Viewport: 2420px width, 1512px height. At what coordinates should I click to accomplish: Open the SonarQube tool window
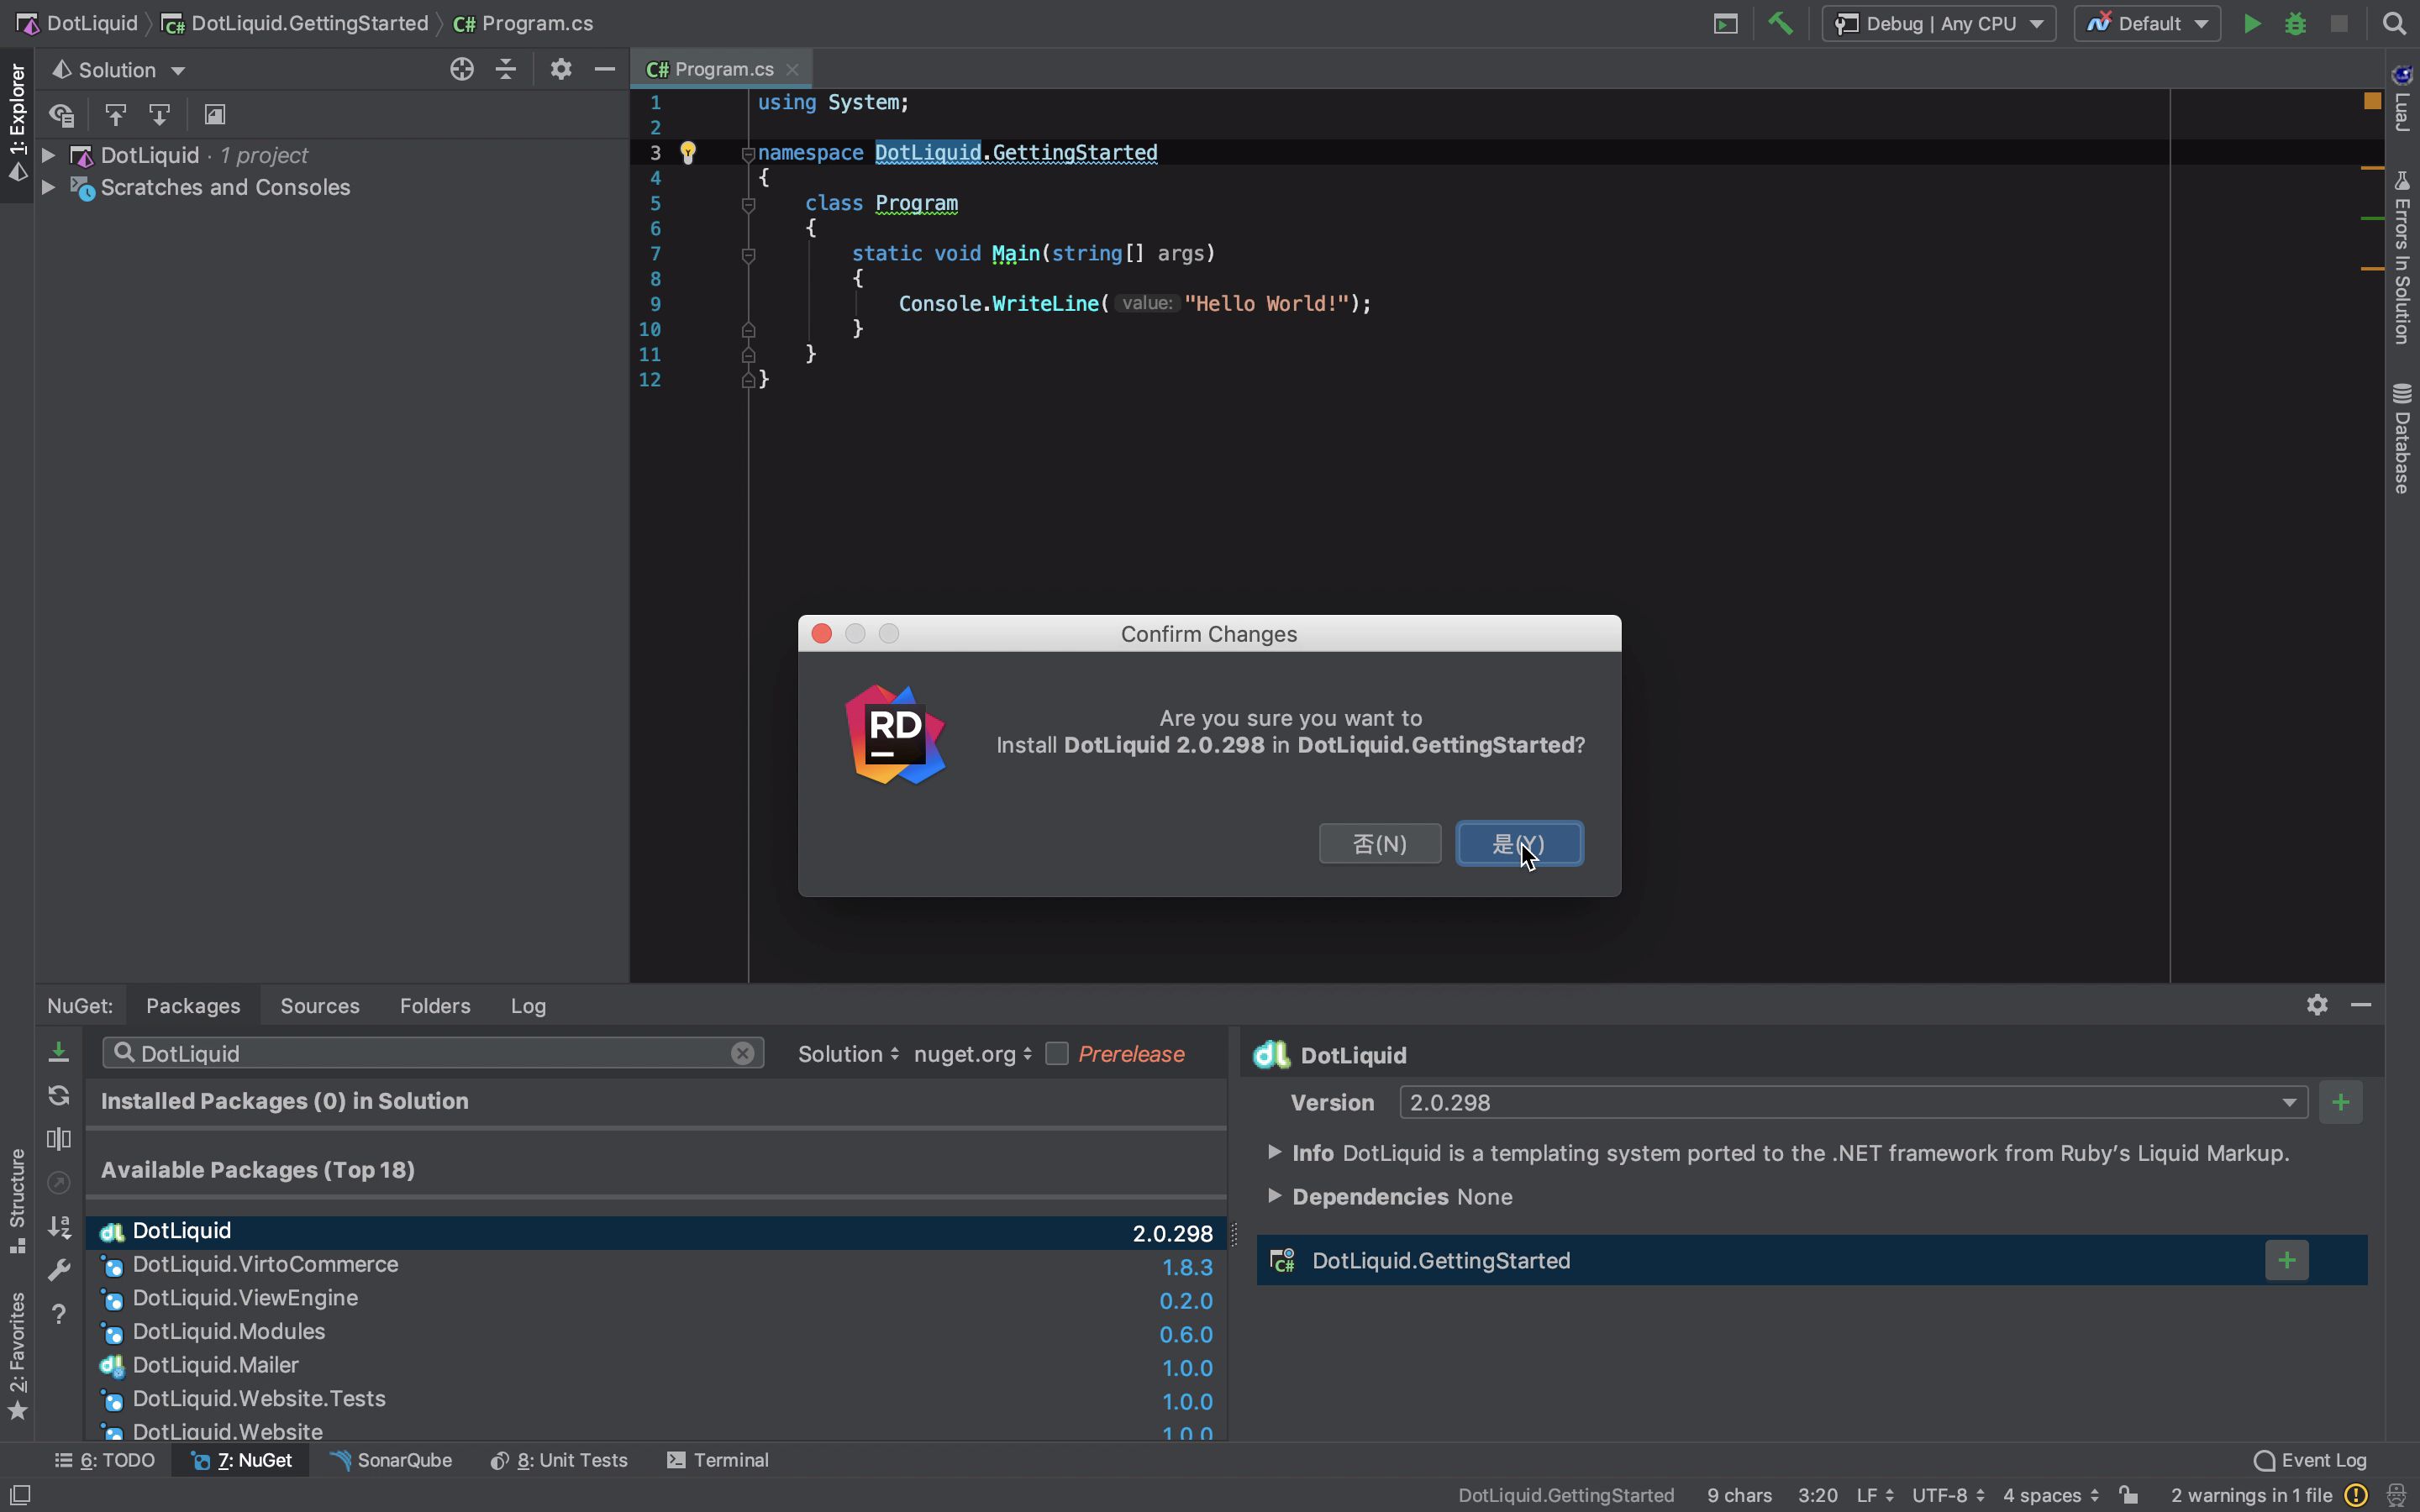[x=391, y=1460]
